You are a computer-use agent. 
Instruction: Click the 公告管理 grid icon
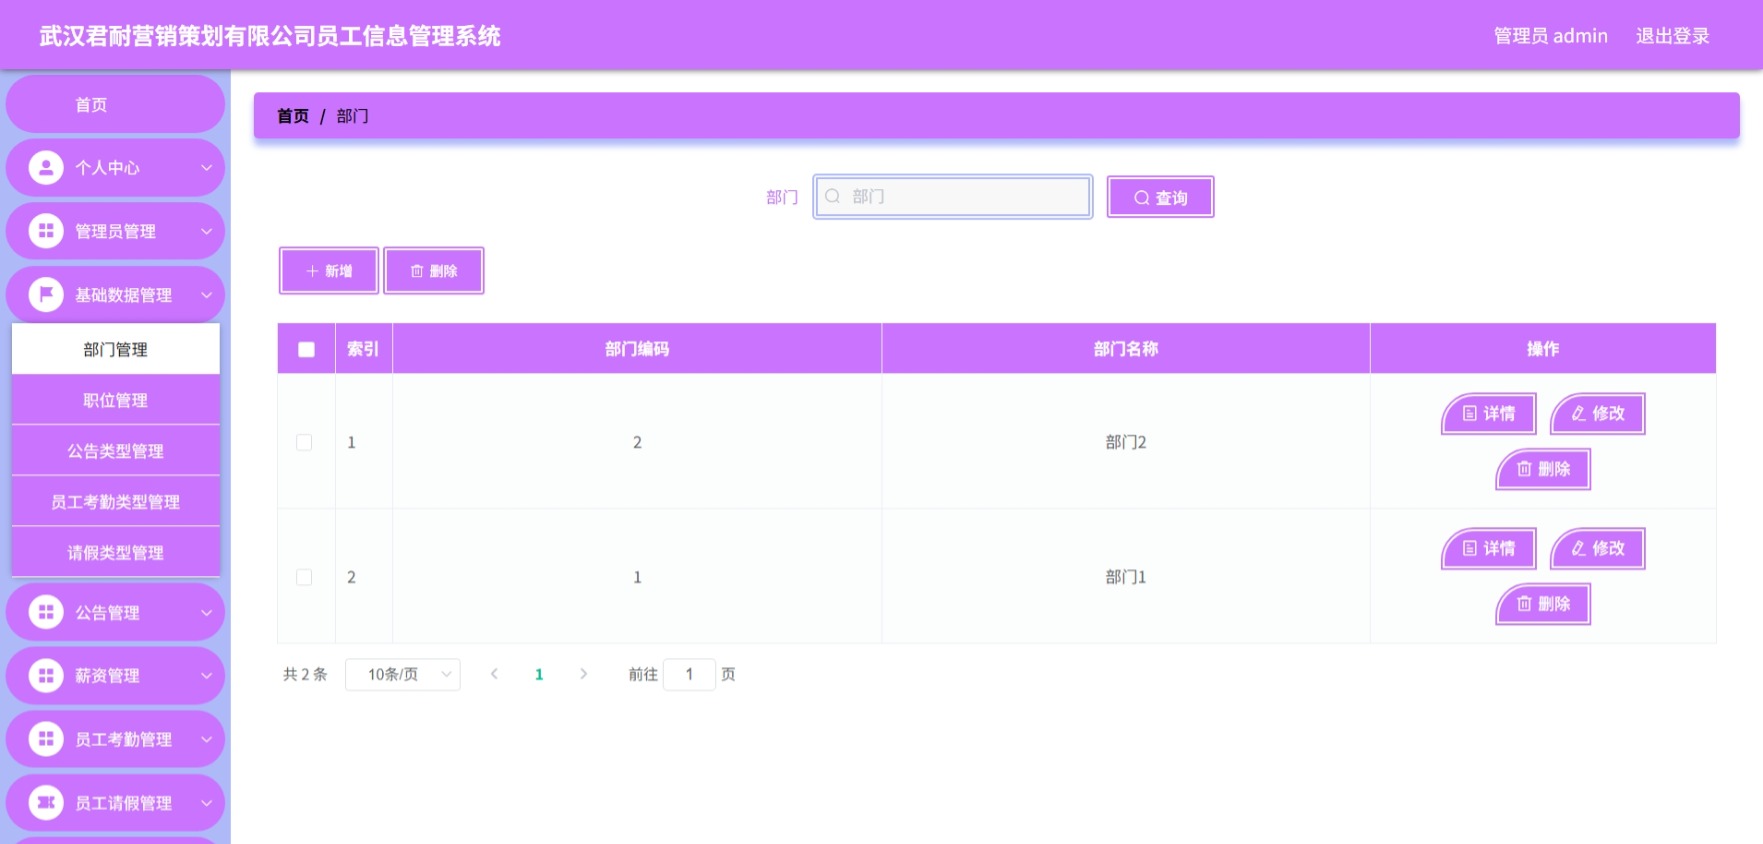[x=46, y=612]
